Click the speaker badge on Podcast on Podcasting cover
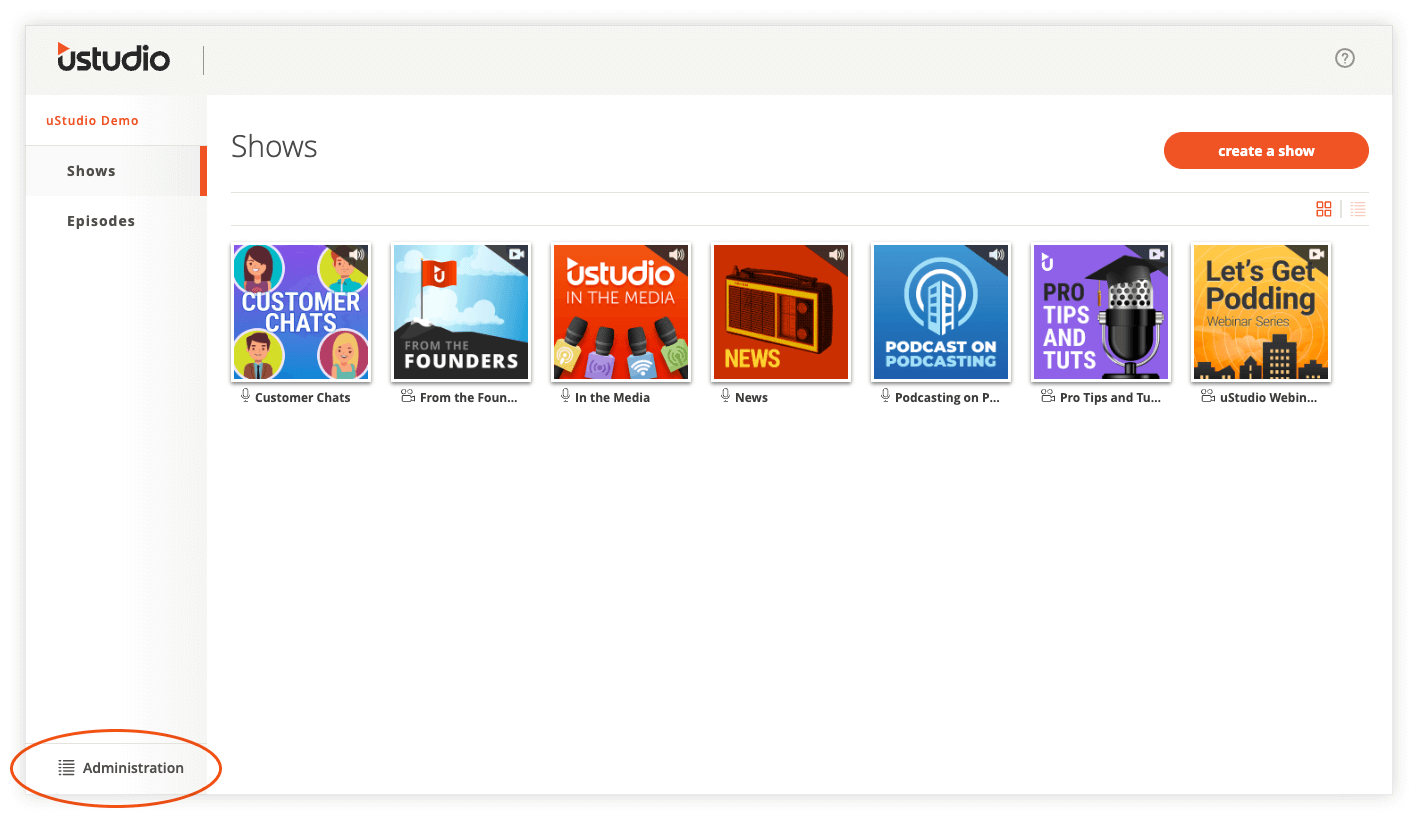The image size is (1418, 820). pos(997,255)
